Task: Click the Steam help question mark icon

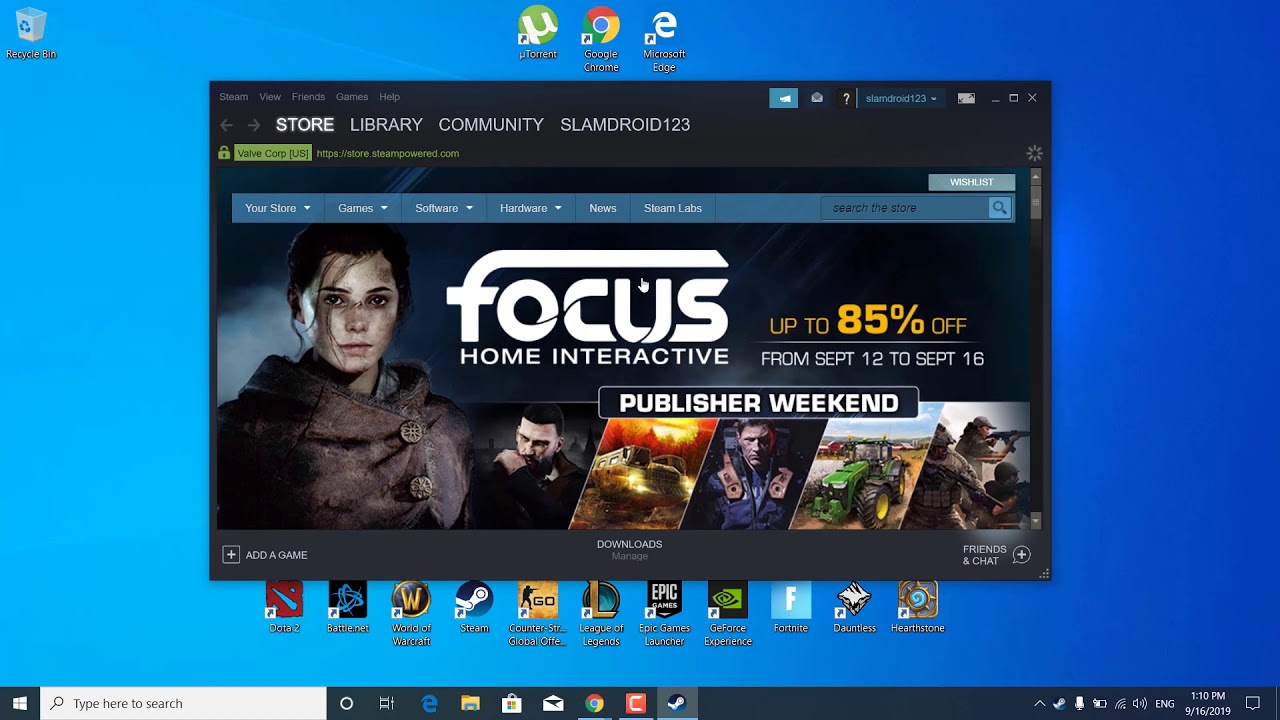Action: pyautogui.click(x=846, y=98)
